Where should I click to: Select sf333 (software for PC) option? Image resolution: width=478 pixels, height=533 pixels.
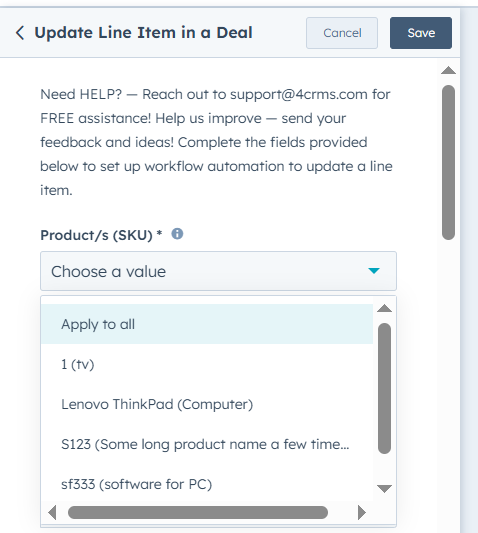[207, 484]
